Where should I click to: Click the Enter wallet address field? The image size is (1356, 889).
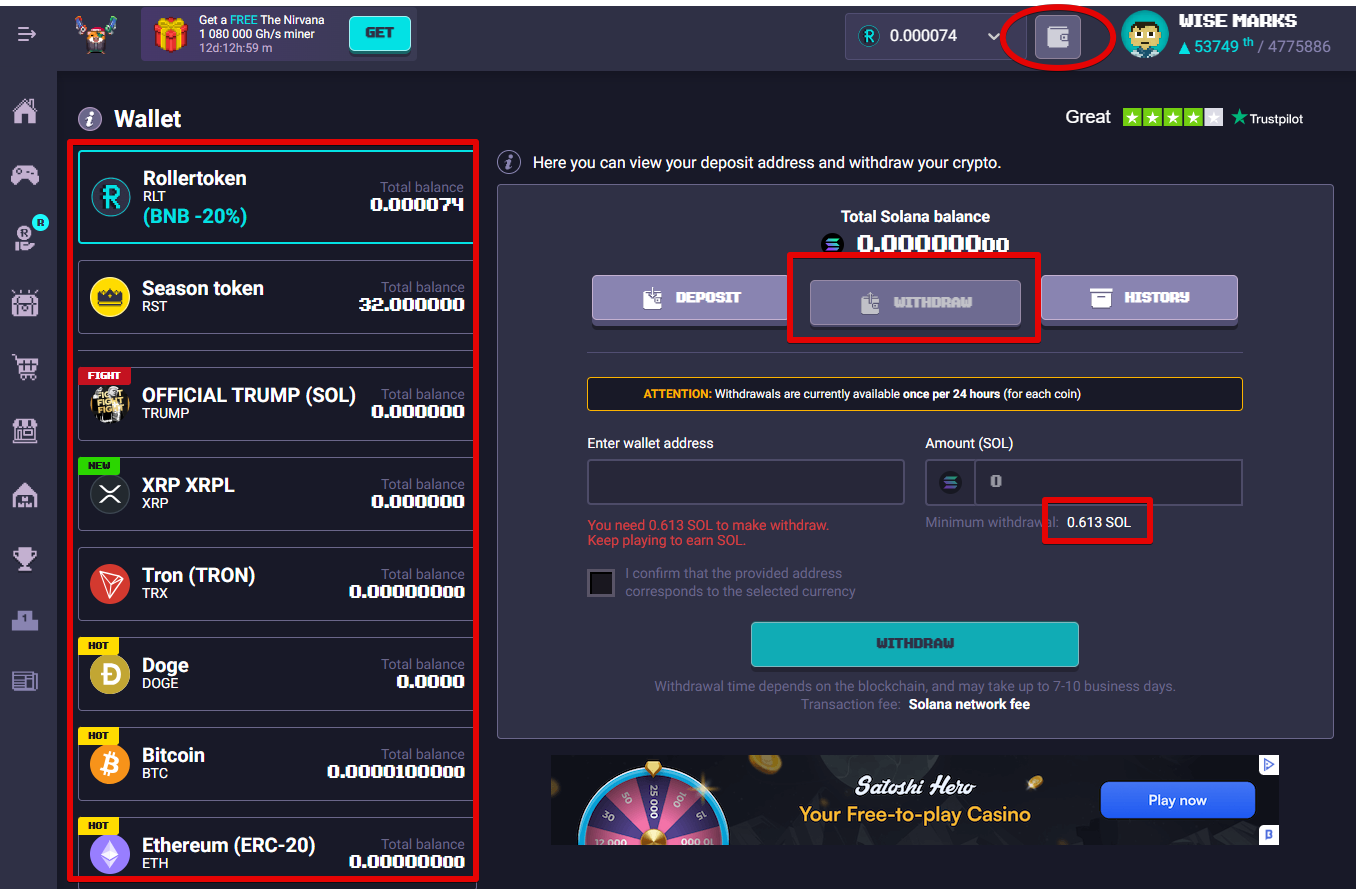(746, 482)
